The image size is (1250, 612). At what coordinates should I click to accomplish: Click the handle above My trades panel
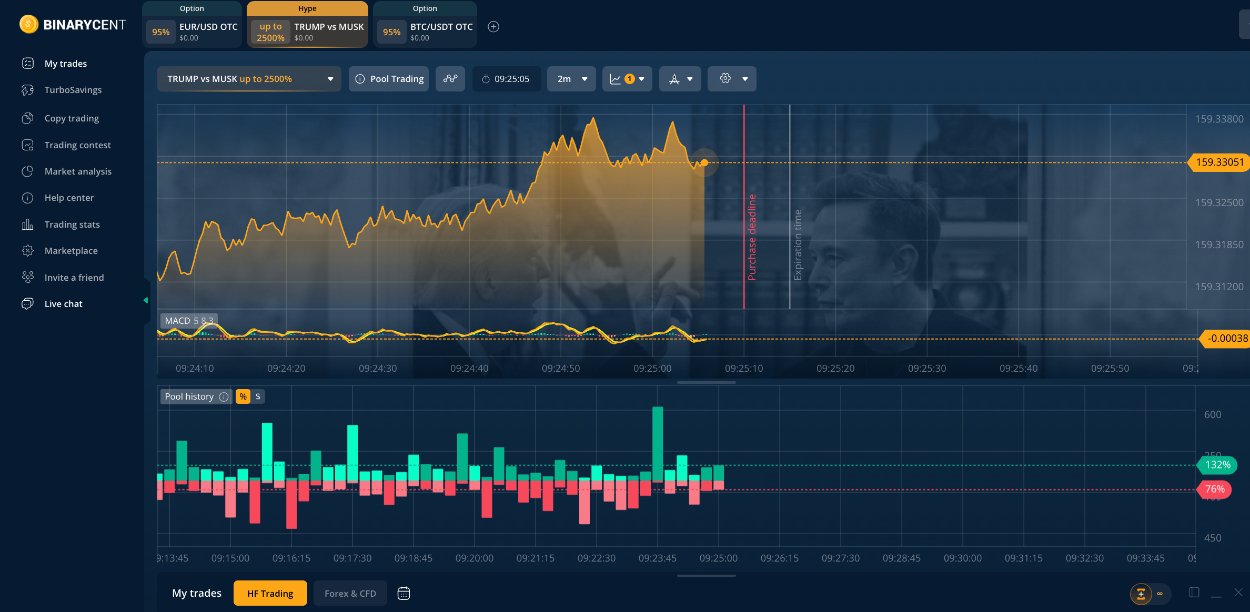(706, 575)
